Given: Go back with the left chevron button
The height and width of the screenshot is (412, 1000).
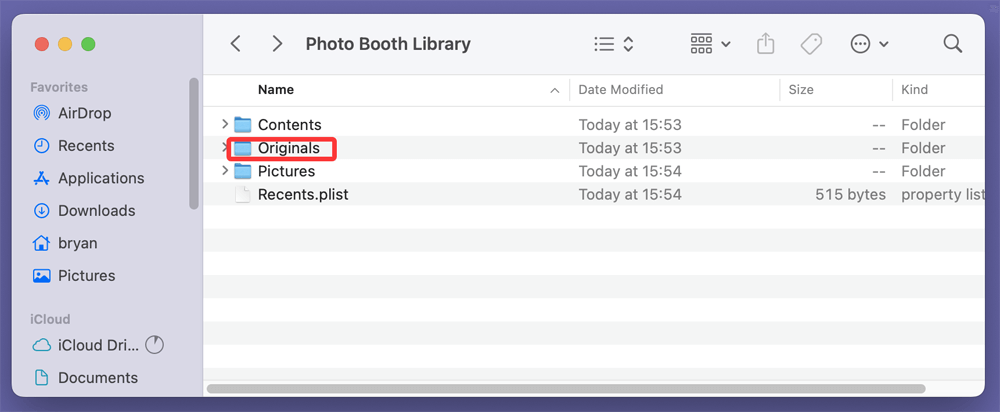Looking at the screenshot, I should (236, 44).
